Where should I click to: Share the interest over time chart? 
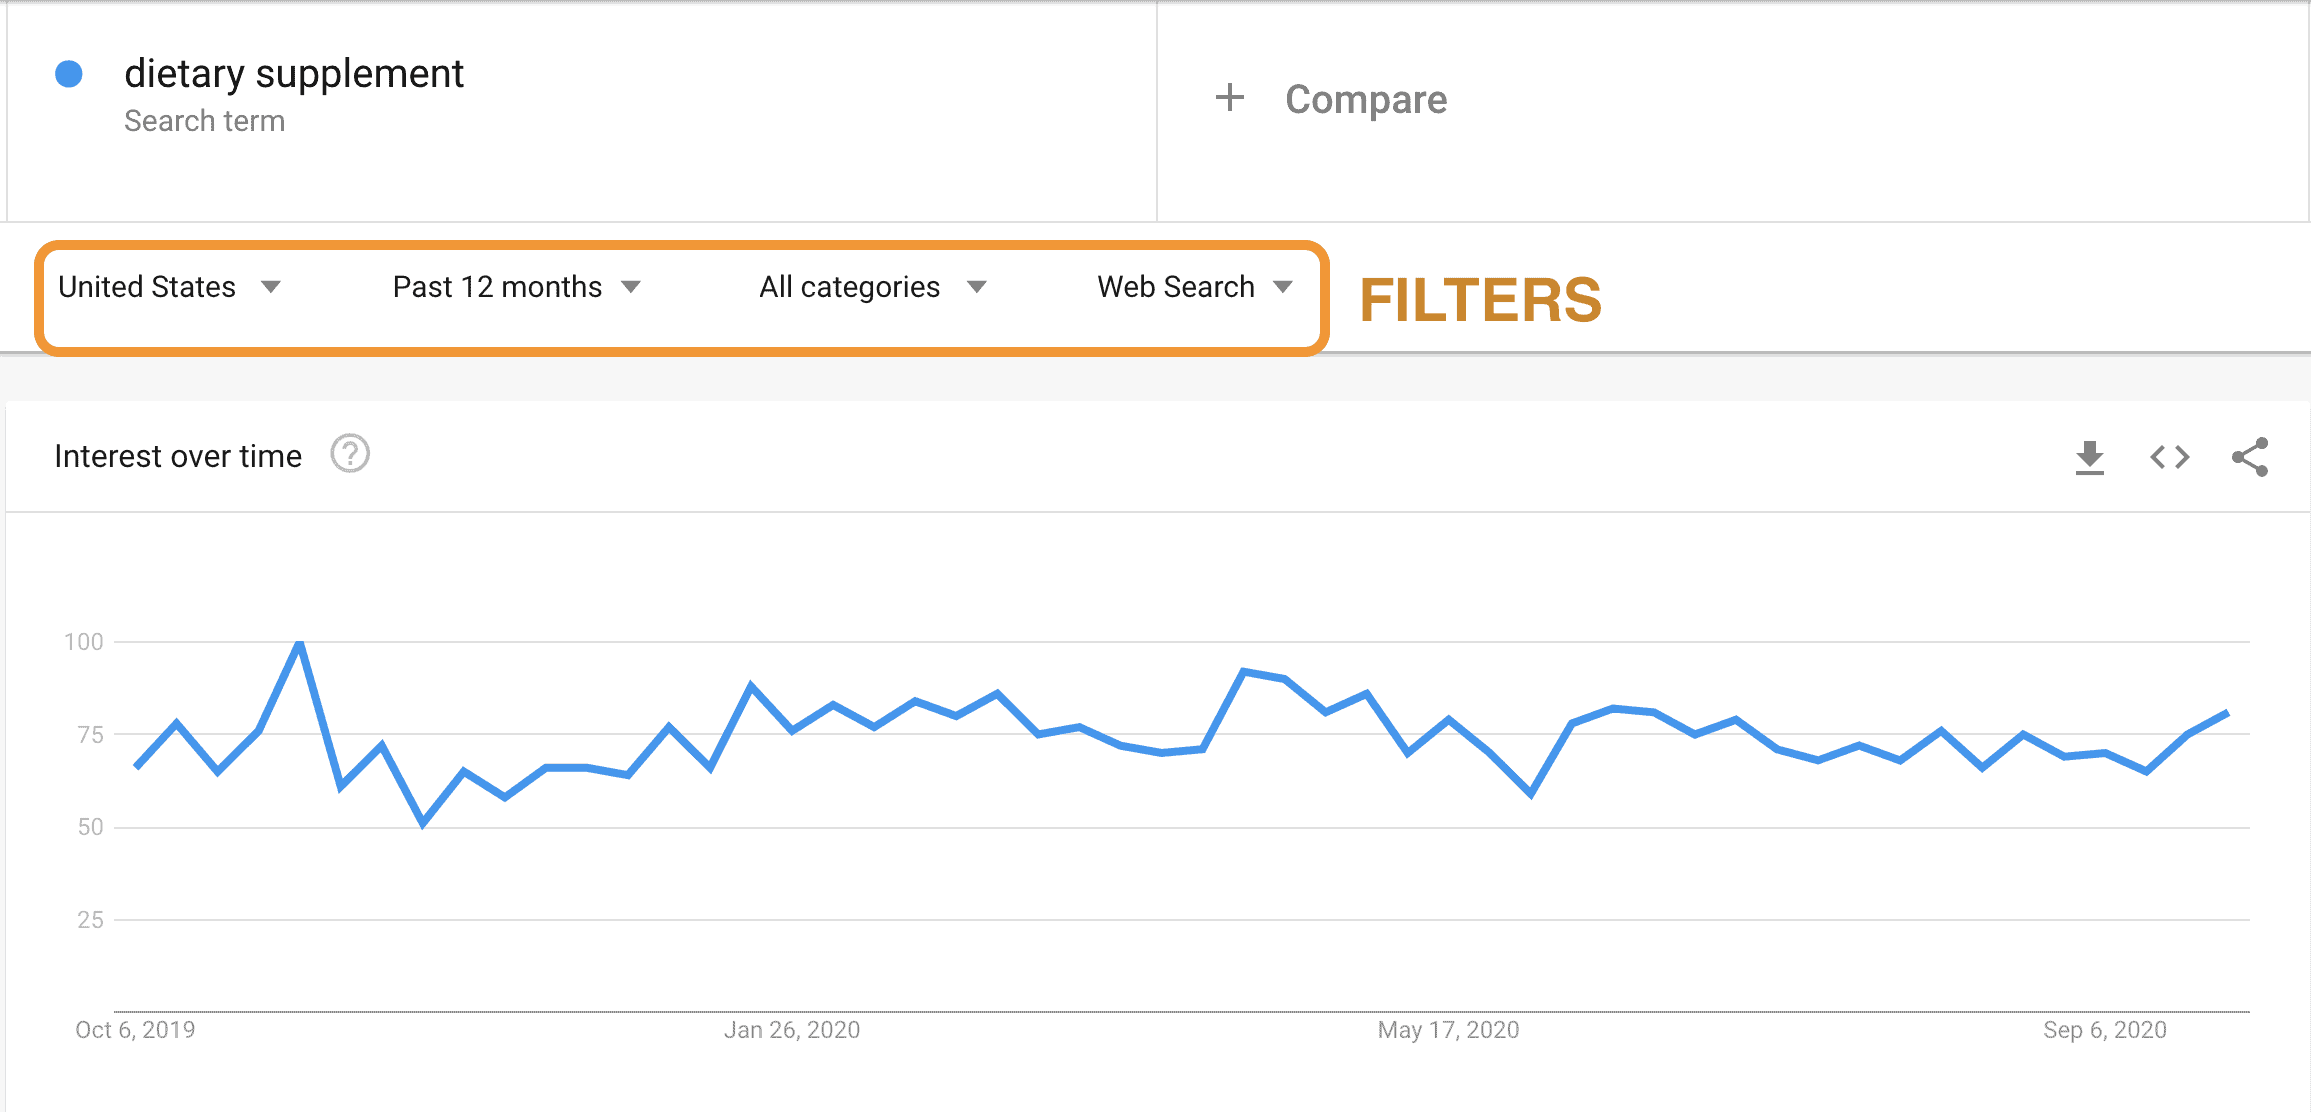pos(2250,457)
